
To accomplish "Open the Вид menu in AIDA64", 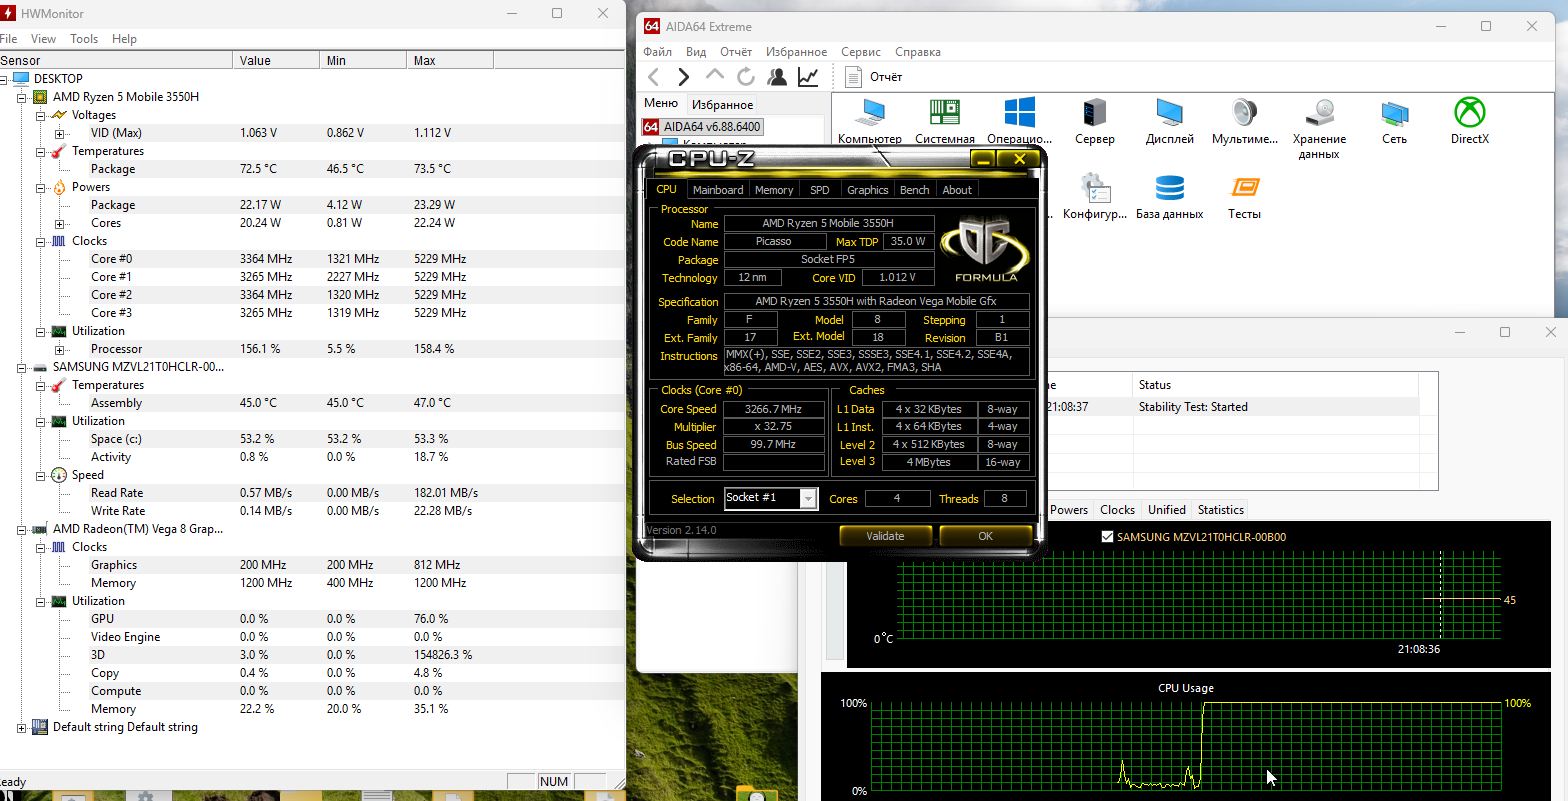I will 696,52.
